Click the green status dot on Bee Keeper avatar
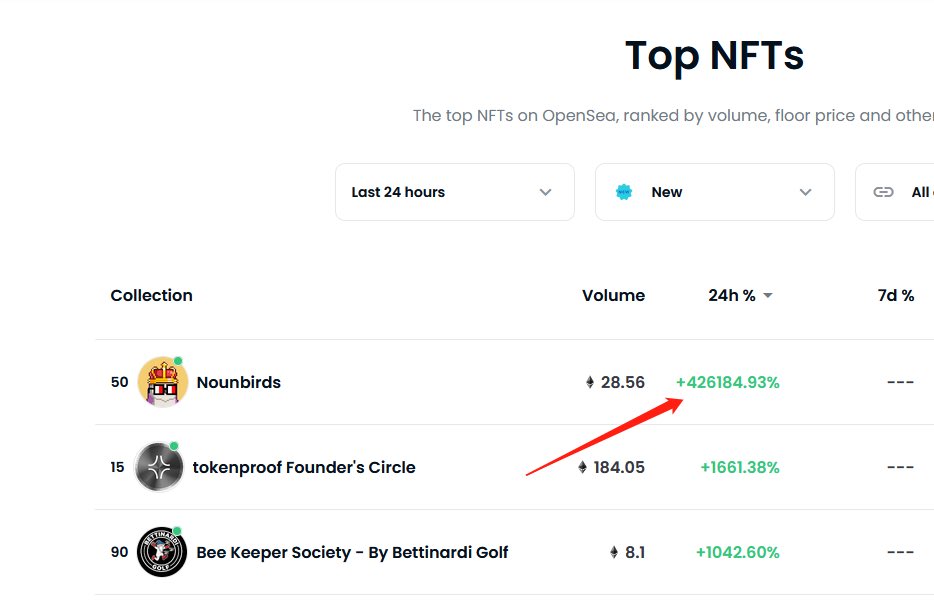934x604 pixels. point(177,531)
